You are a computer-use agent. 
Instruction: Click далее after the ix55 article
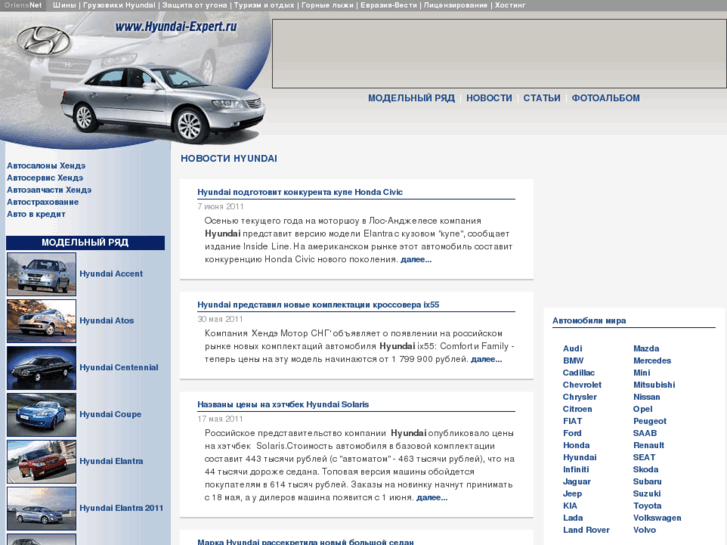coord(486,359)
